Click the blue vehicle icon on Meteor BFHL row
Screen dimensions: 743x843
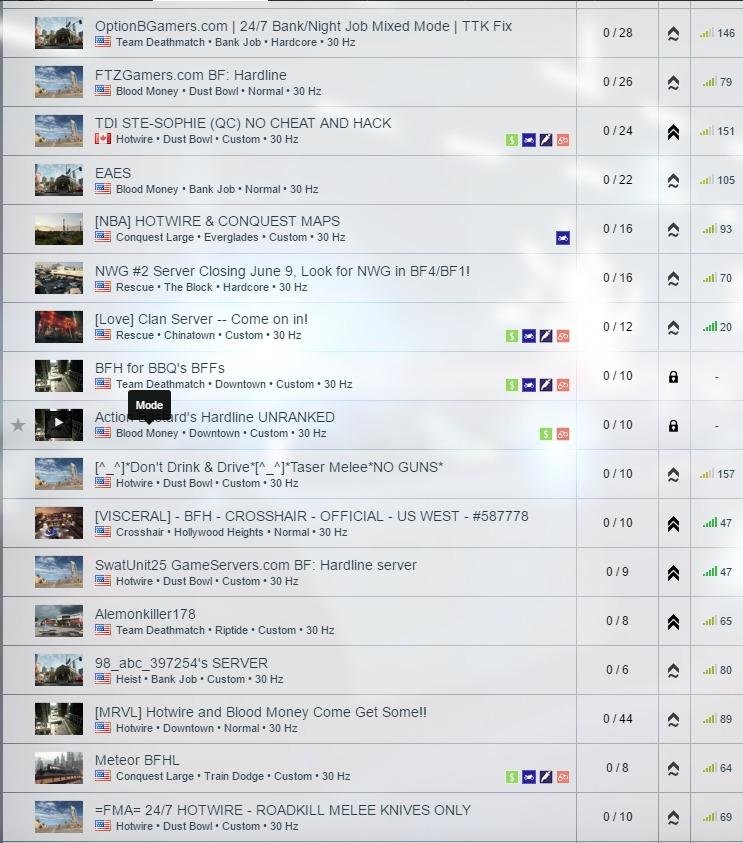tap(529, 777)
